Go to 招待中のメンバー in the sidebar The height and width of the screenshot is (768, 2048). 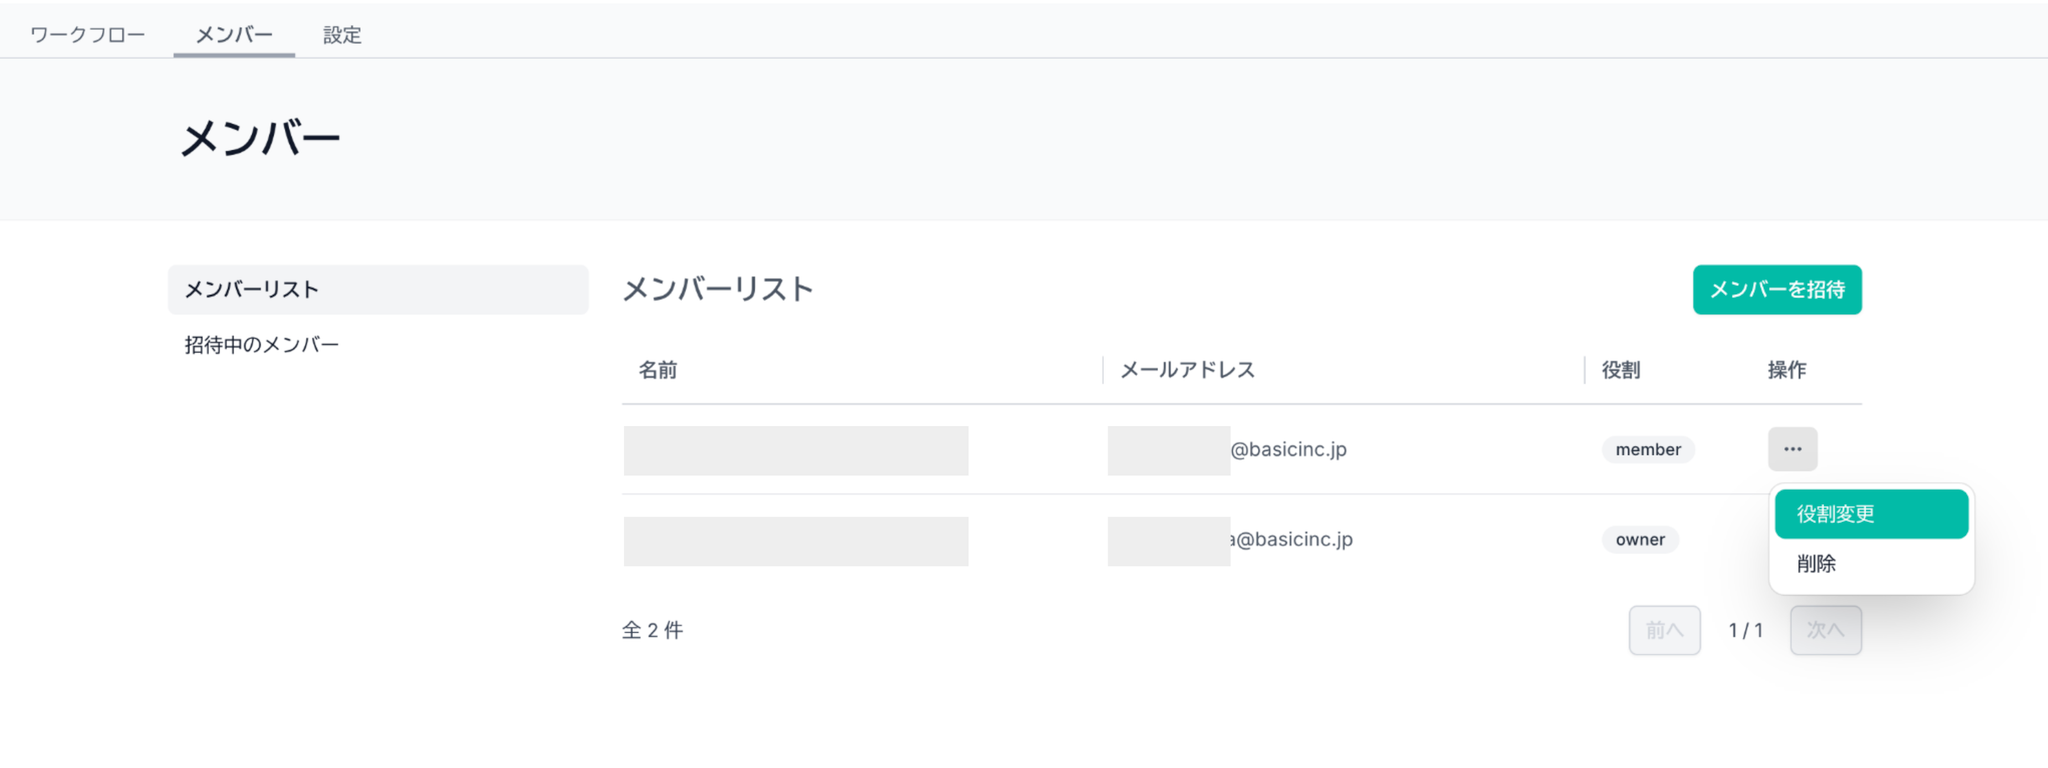pyautogui.click(x=262, y=345)
